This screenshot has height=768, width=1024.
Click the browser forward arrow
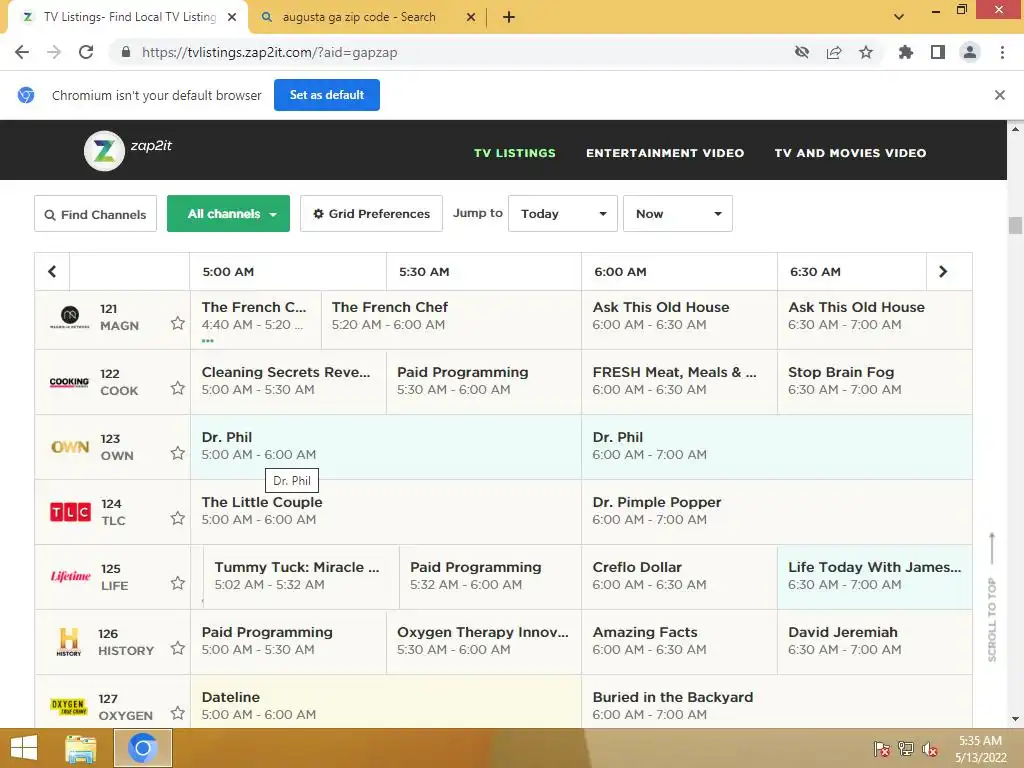(x=54, y=52)
